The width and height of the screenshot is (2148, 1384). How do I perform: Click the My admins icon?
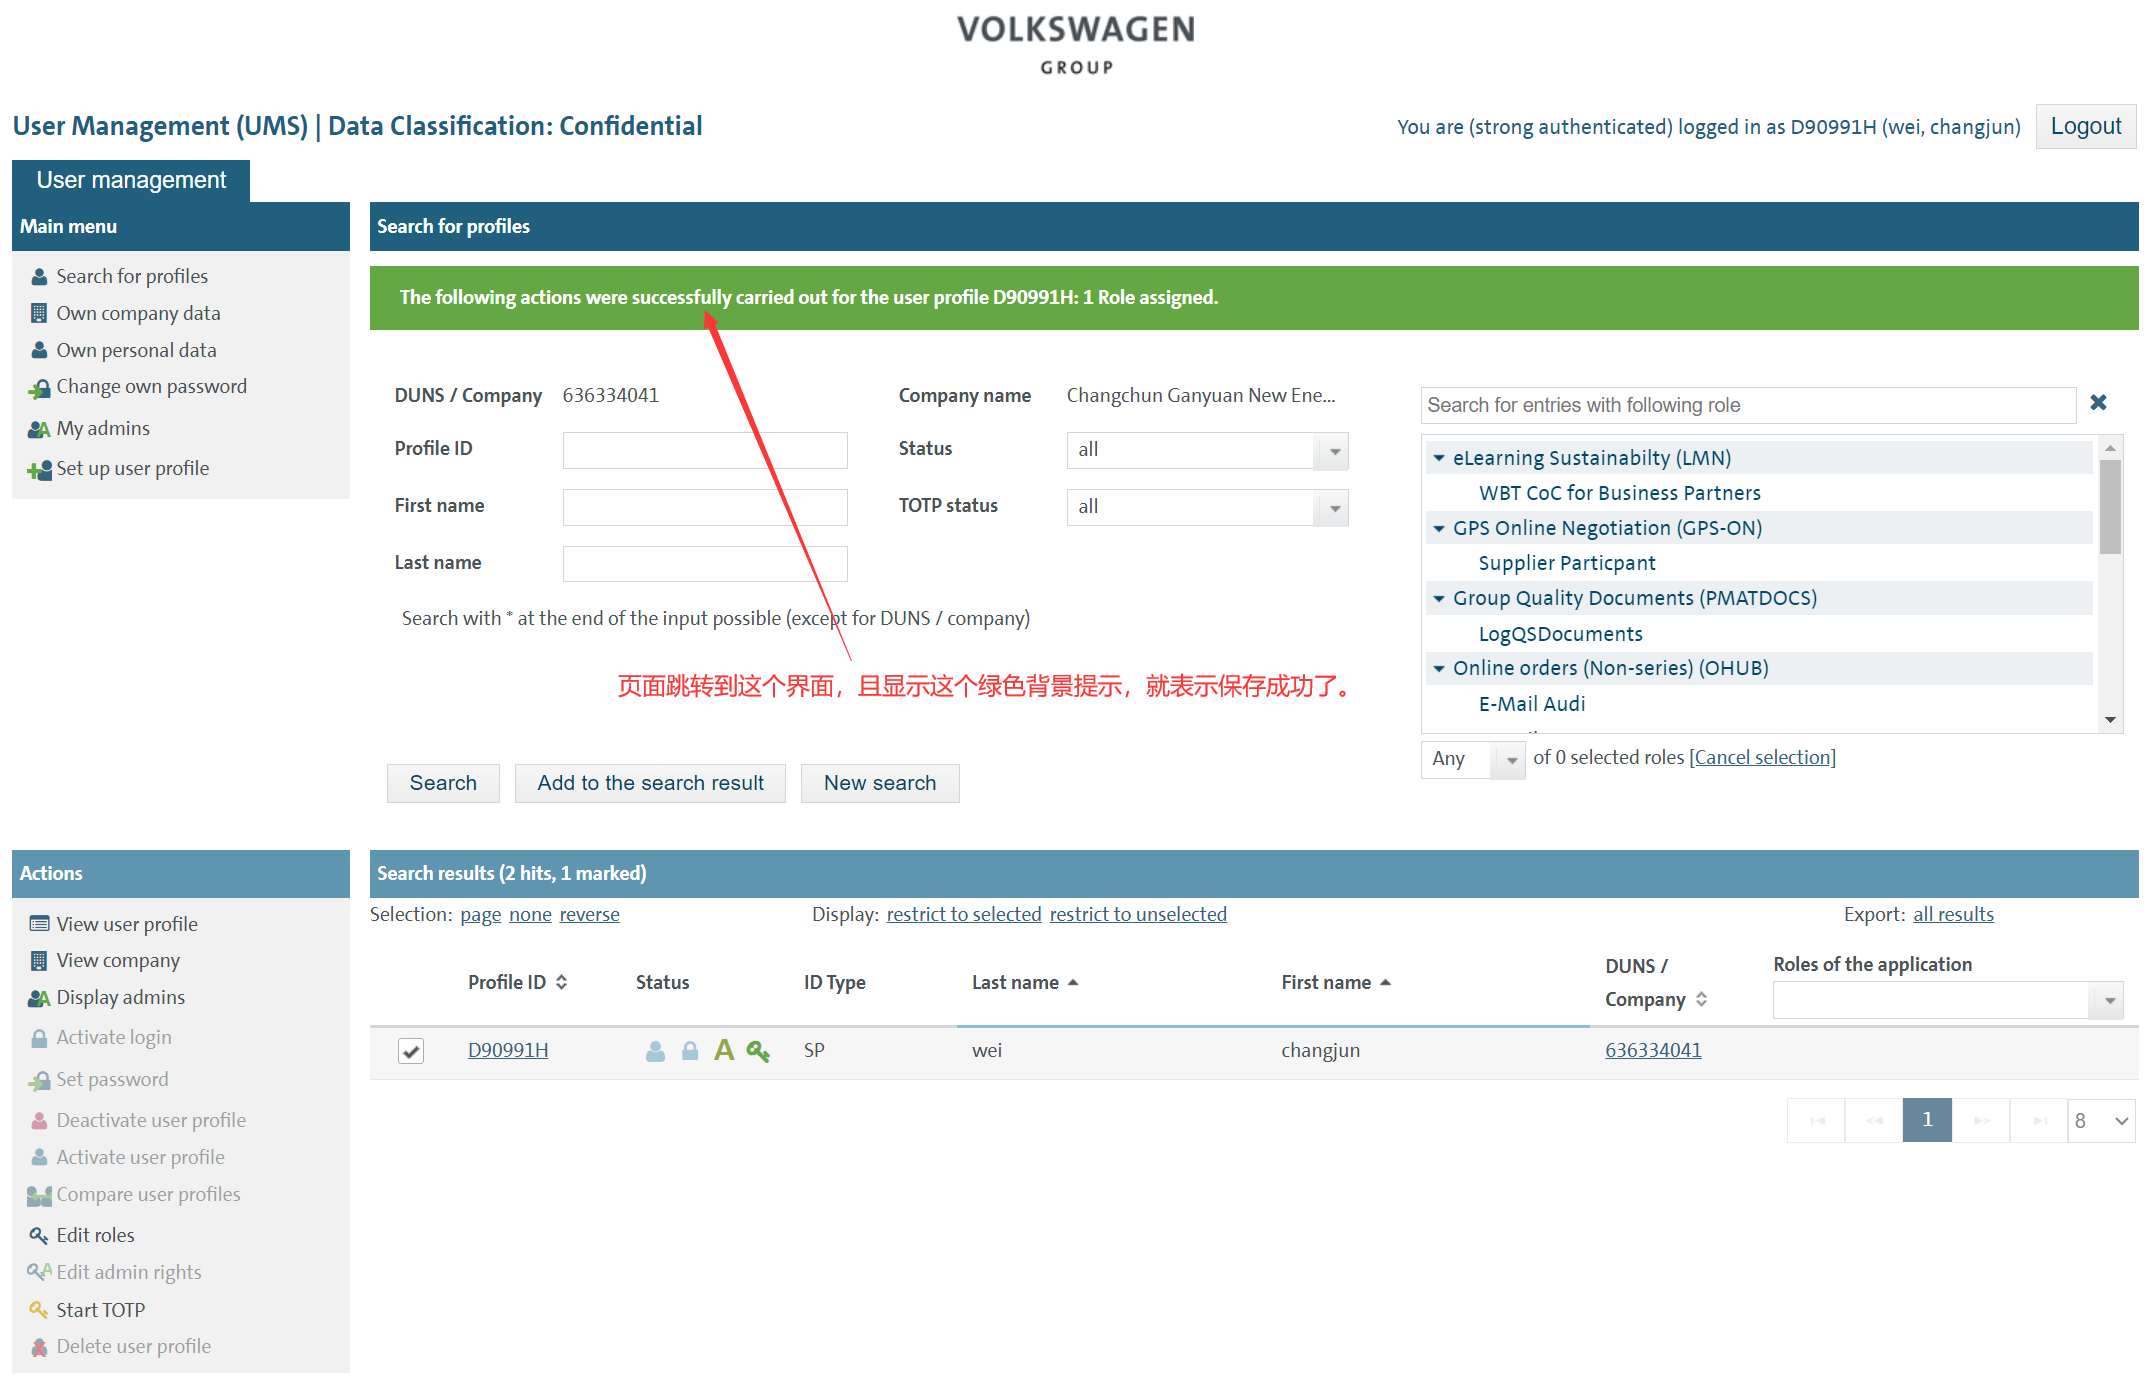tap(39, 430)
